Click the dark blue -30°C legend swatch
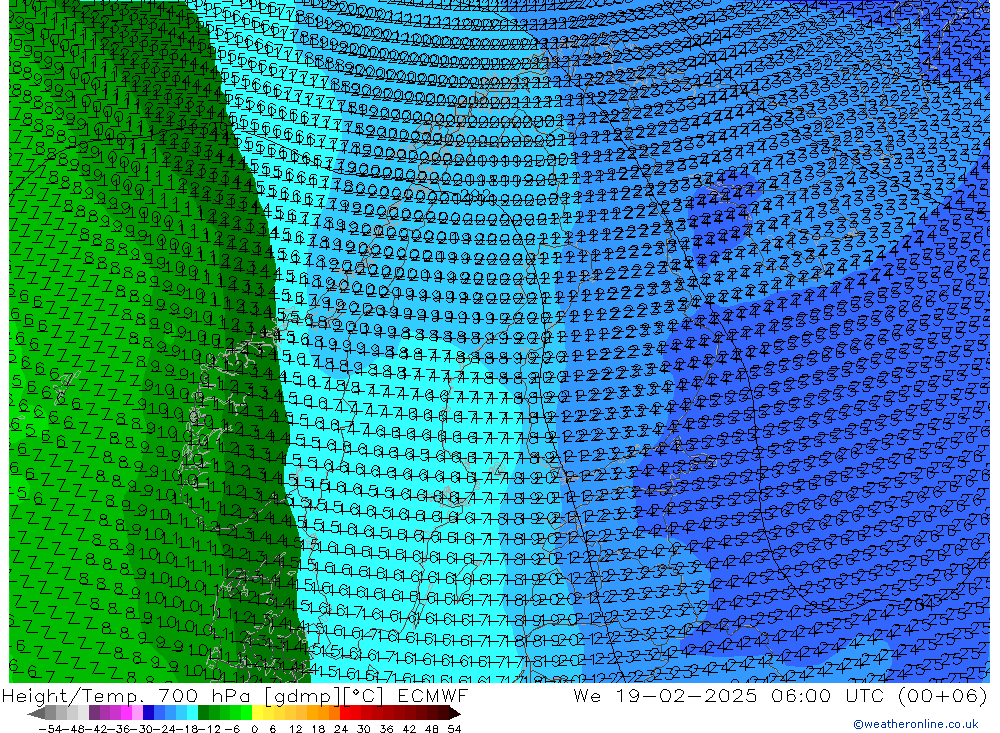Image resolution: width=1000 pixels, height=733 pixels. 148,713
